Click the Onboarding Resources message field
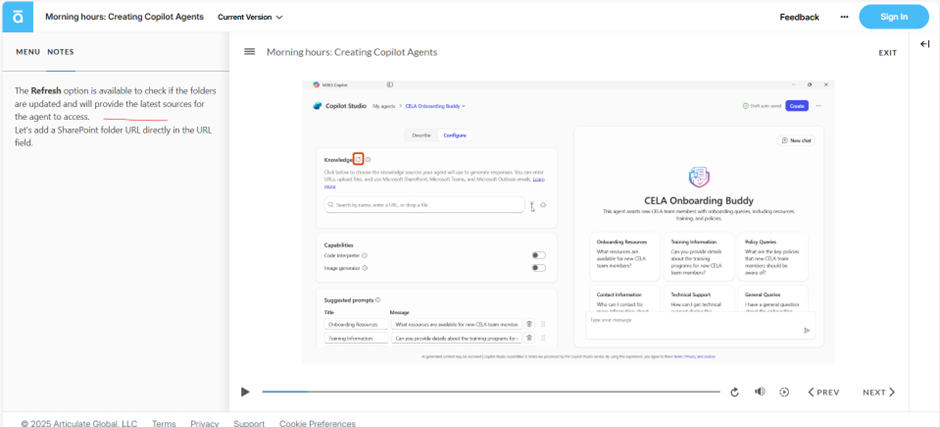Screen dimensions: 940x427 click(456, 324)
